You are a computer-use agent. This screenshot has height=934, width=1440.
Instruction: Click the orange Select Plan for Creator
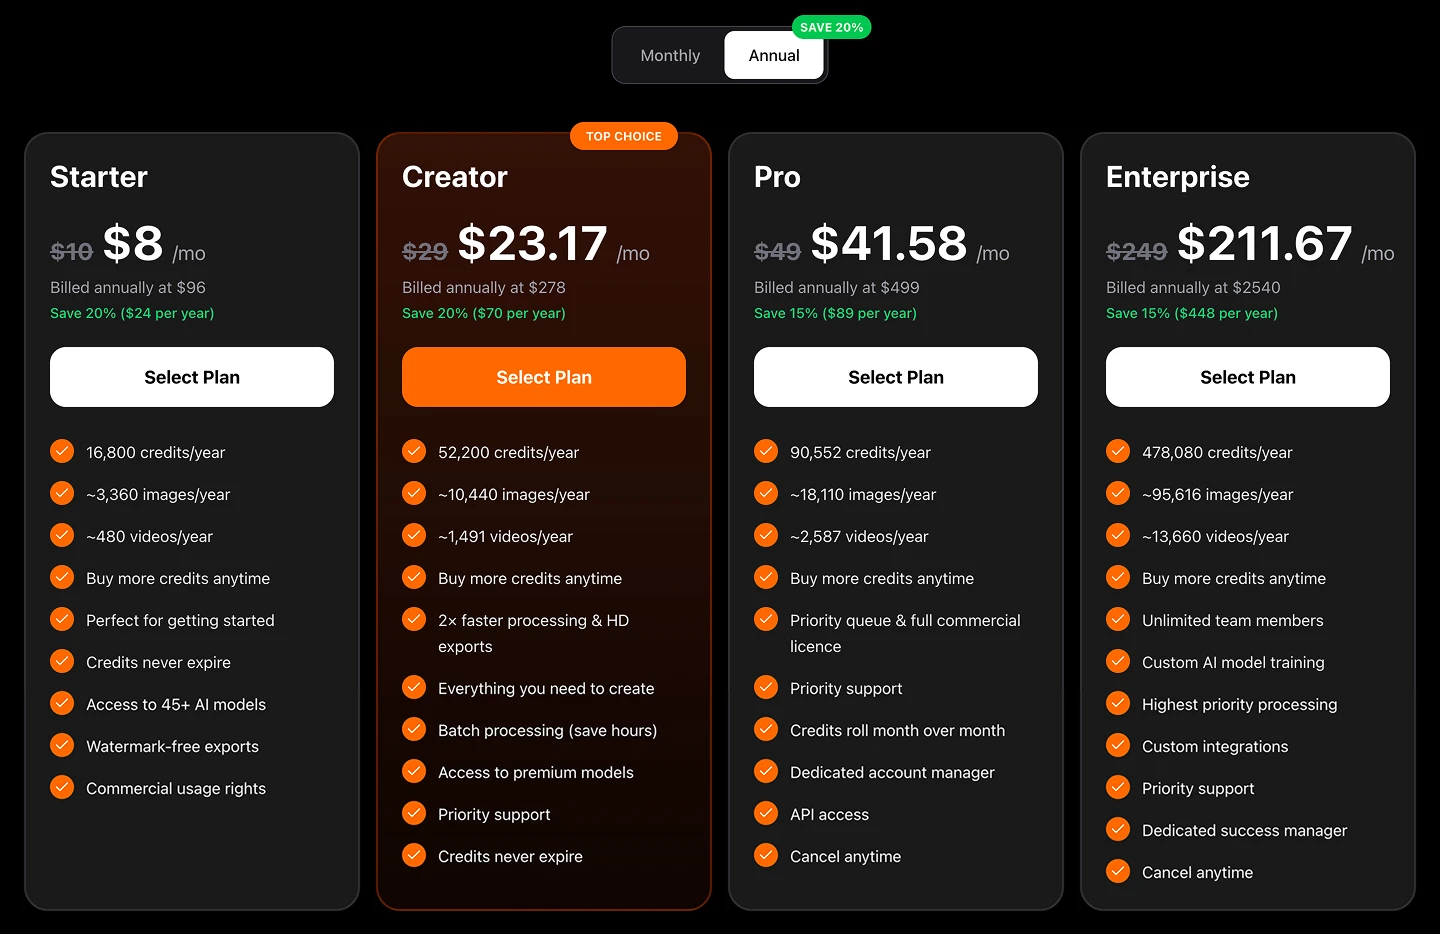click(x=543, y=377)
